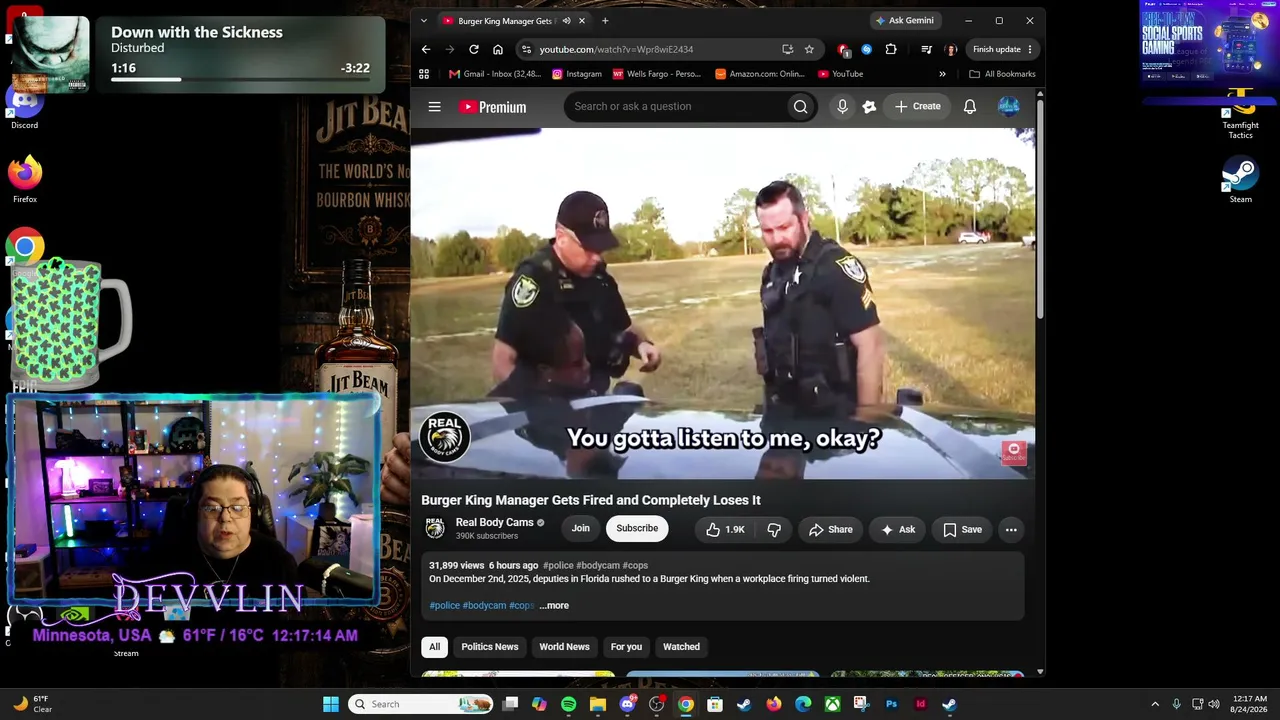
Task: Open Photoshop from the taskbar
Action: click(891, 704)
